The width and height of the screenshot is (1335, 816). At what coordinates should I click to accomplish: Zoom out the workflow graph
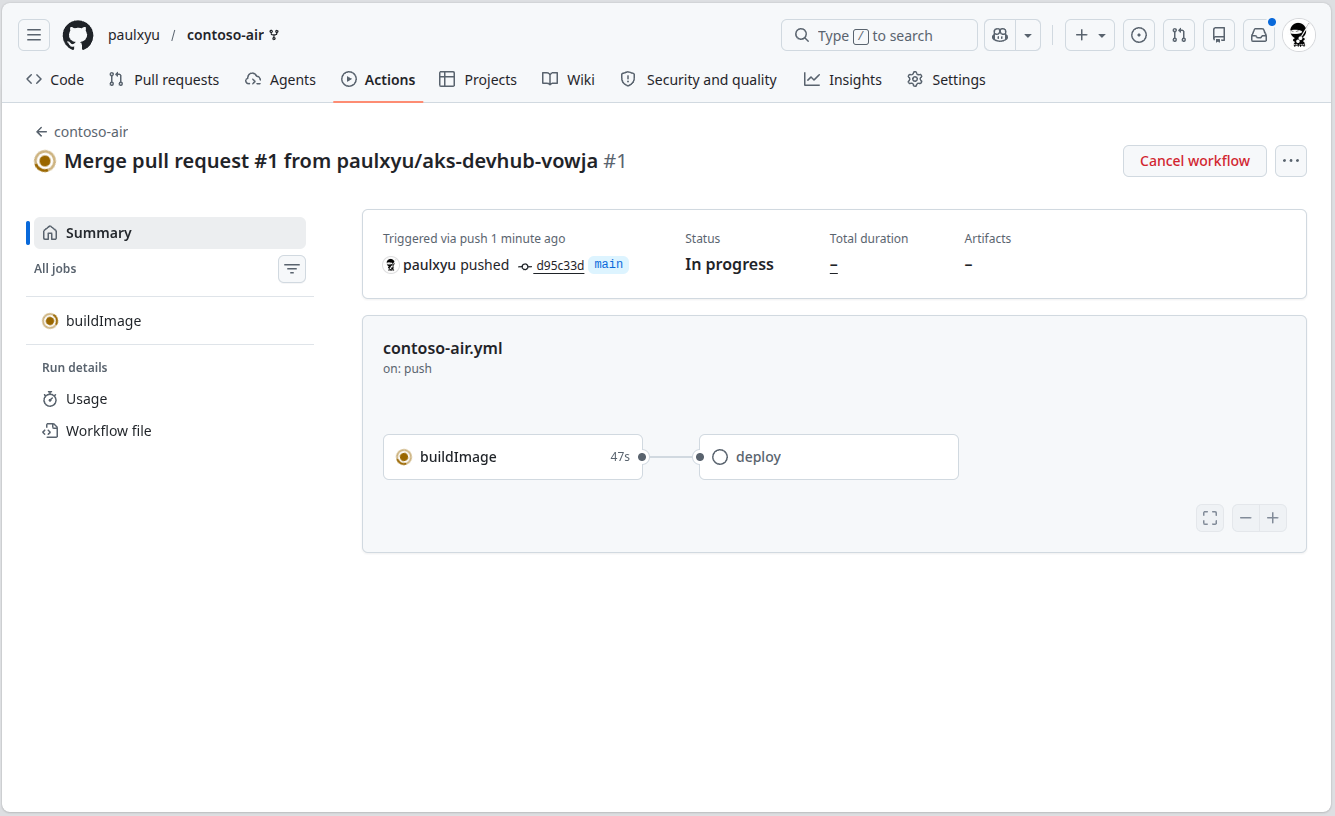click(x=1245, y=518)
